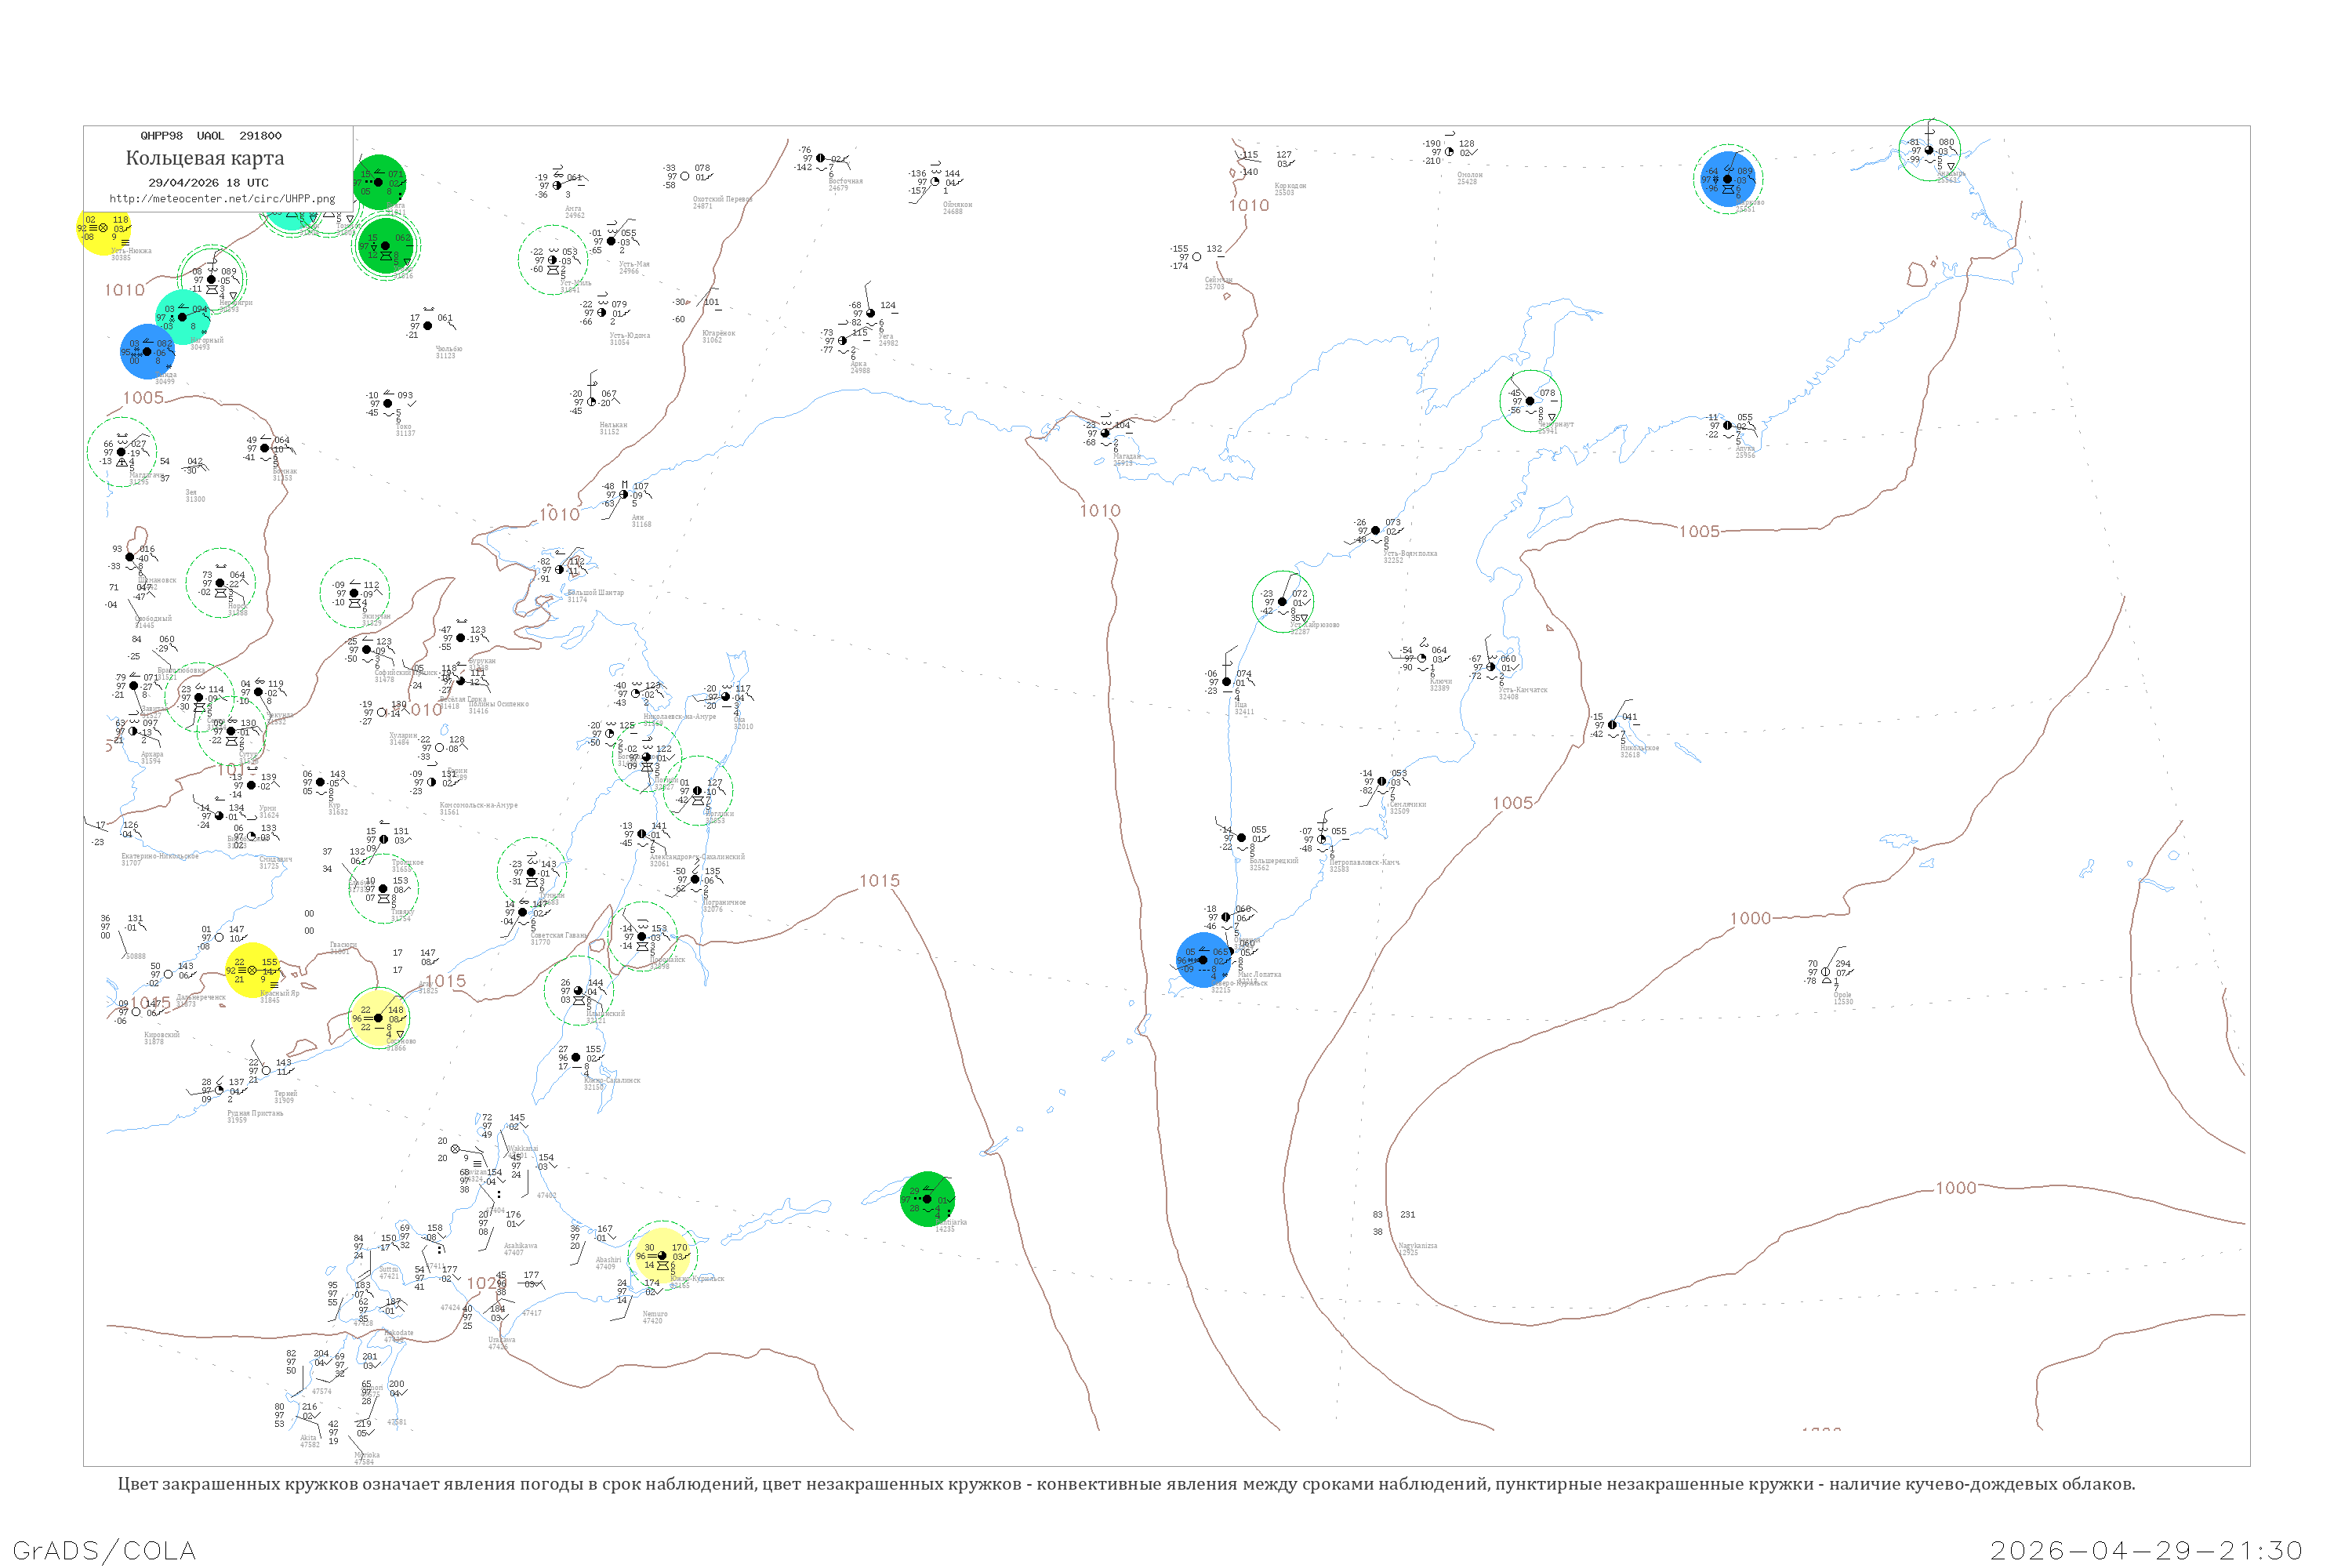Select the open circle at Сеймчан station

pos(1197,257)
